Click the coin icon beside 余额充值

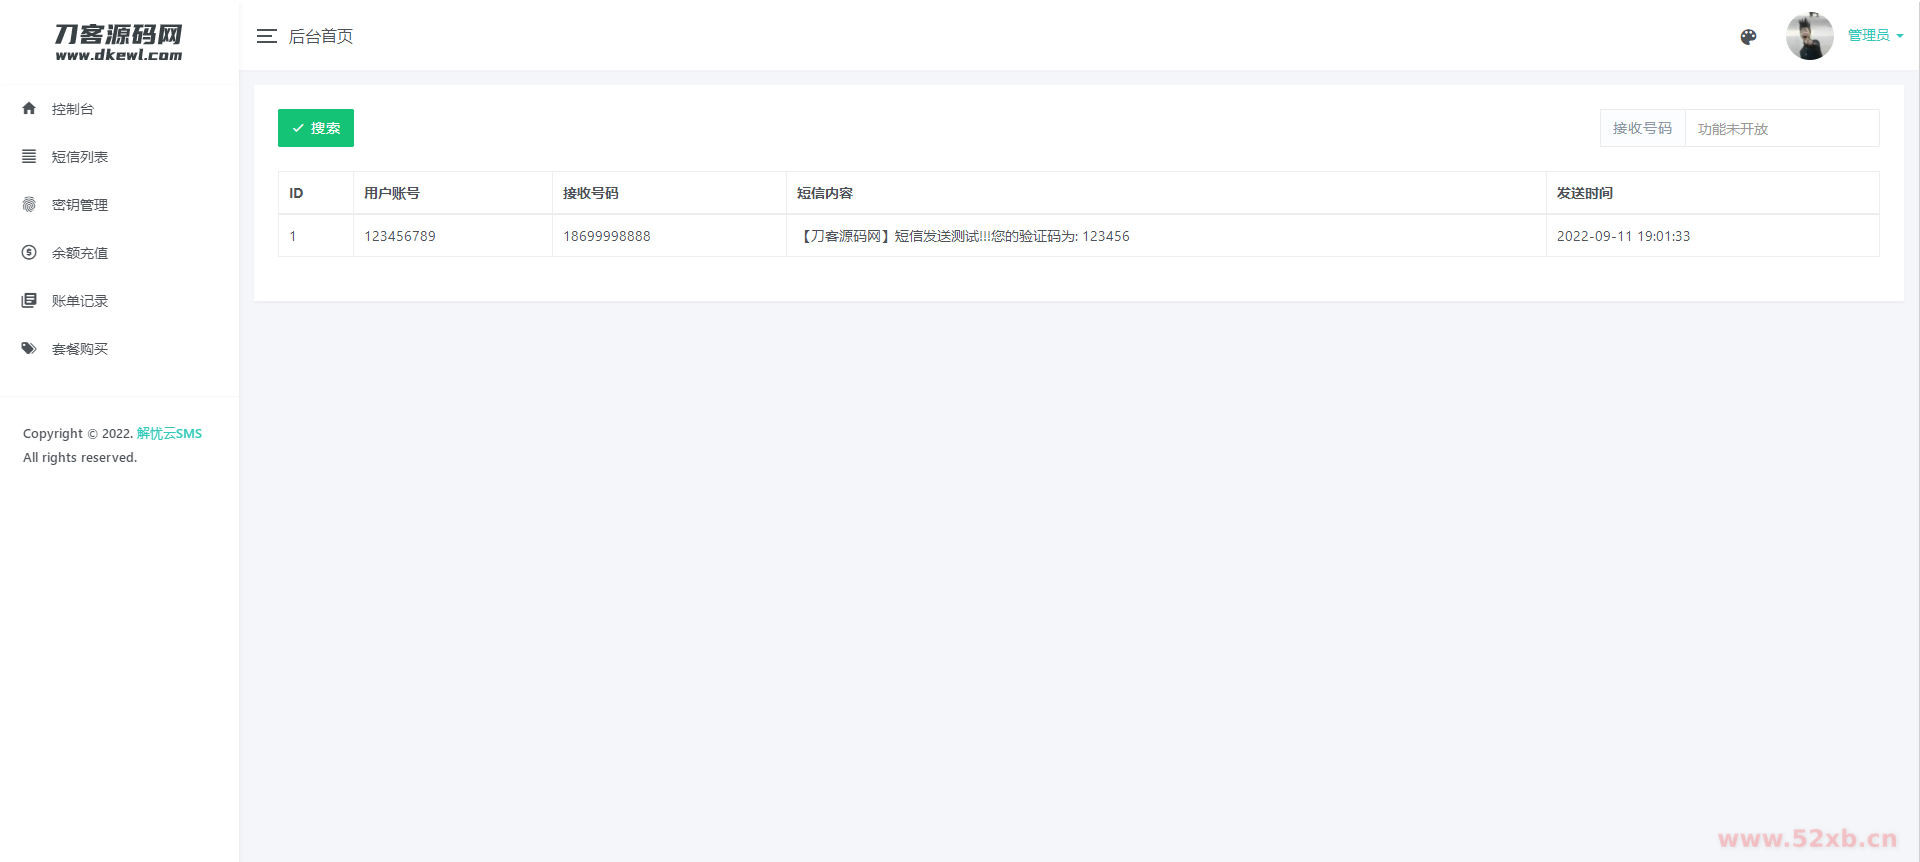[29, 252]
